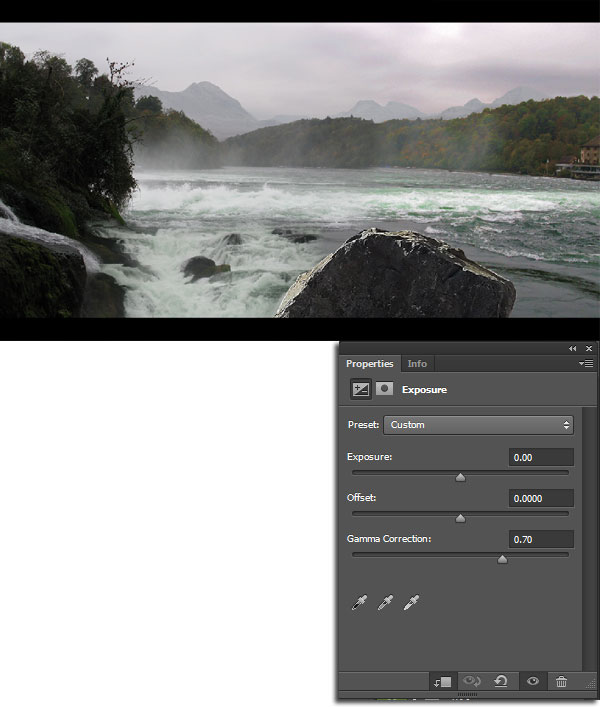Open the Properties panel flyout menu
600x707 pixels.
(586, 364)
